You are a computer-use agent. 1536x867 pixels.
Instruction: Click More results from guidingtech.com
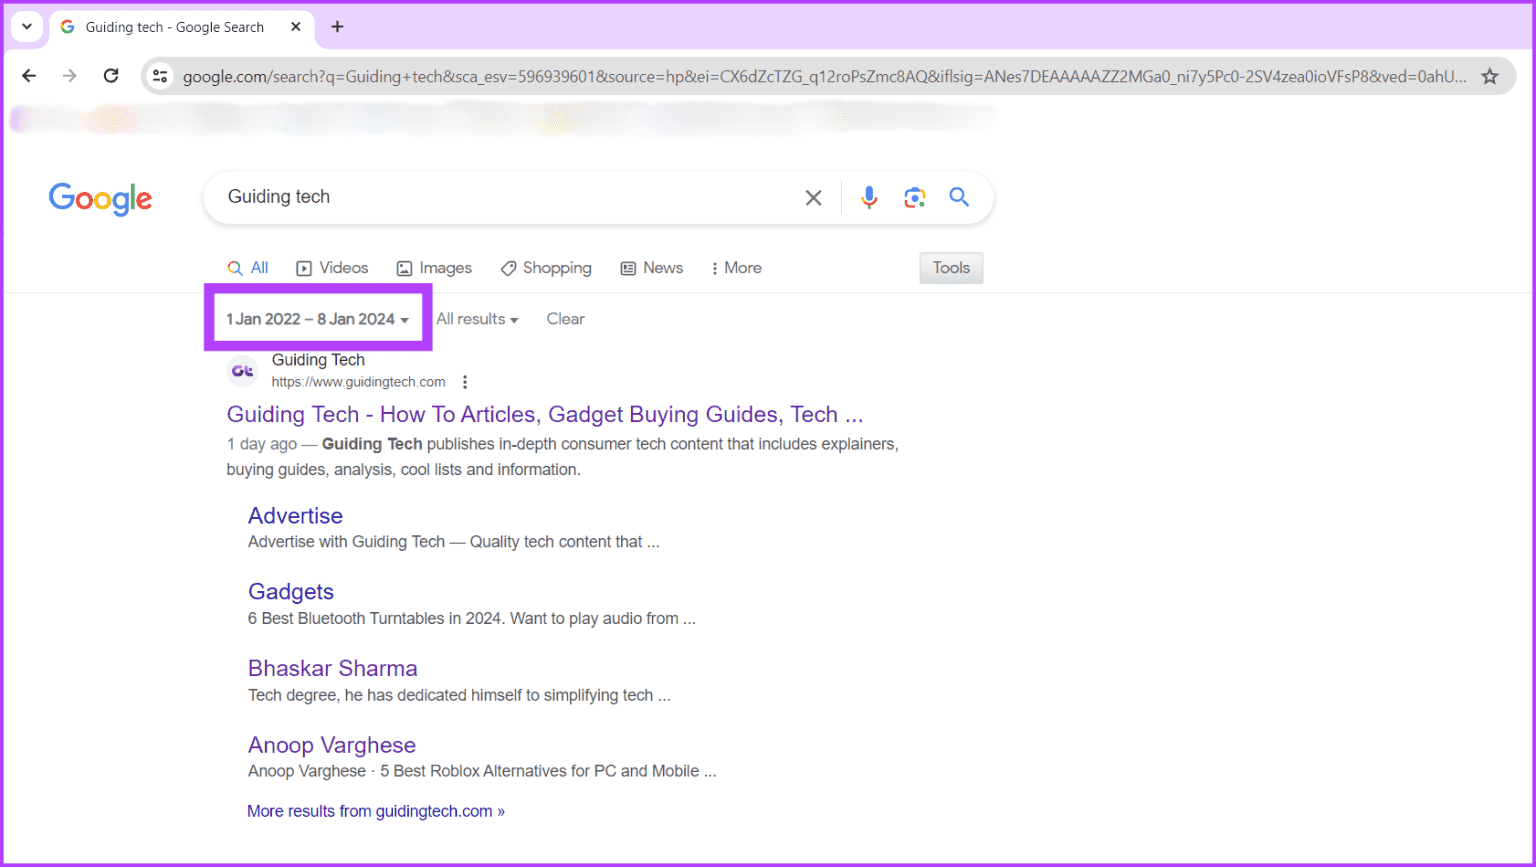pyautogui.click(x=376, y=811)
